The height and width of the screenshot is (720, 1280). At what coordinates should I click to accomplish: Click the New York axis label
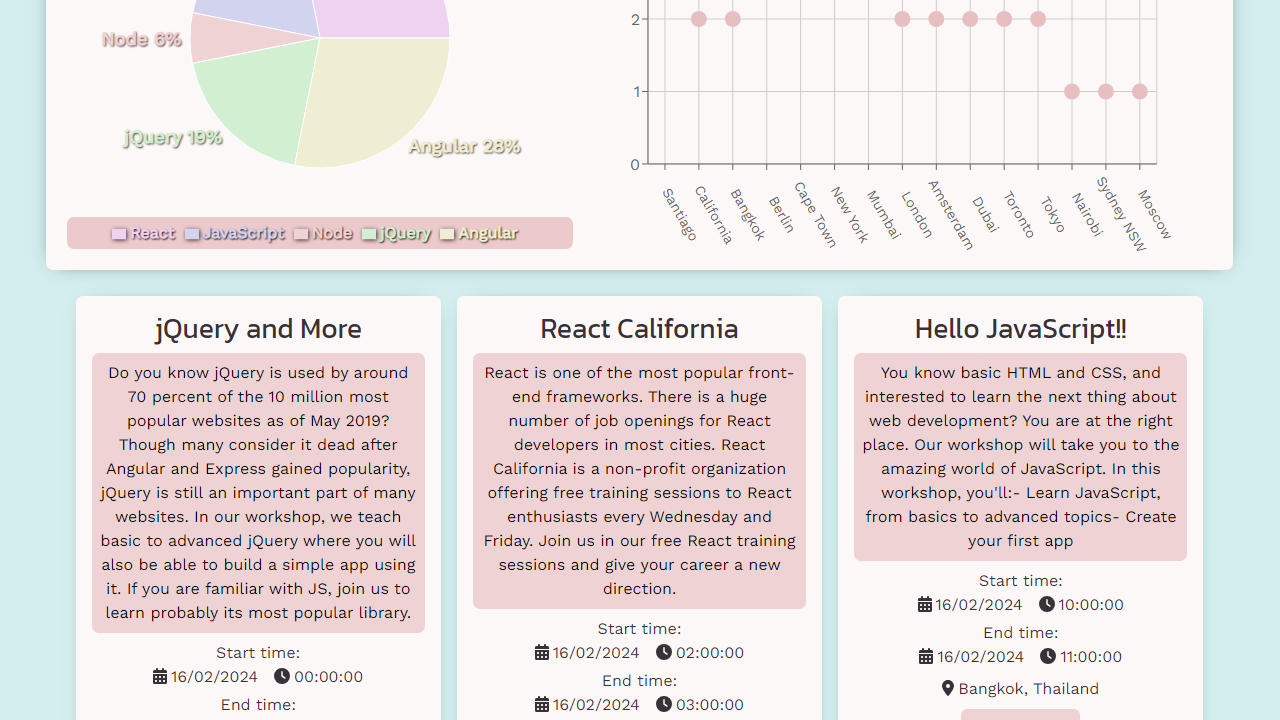850,215
